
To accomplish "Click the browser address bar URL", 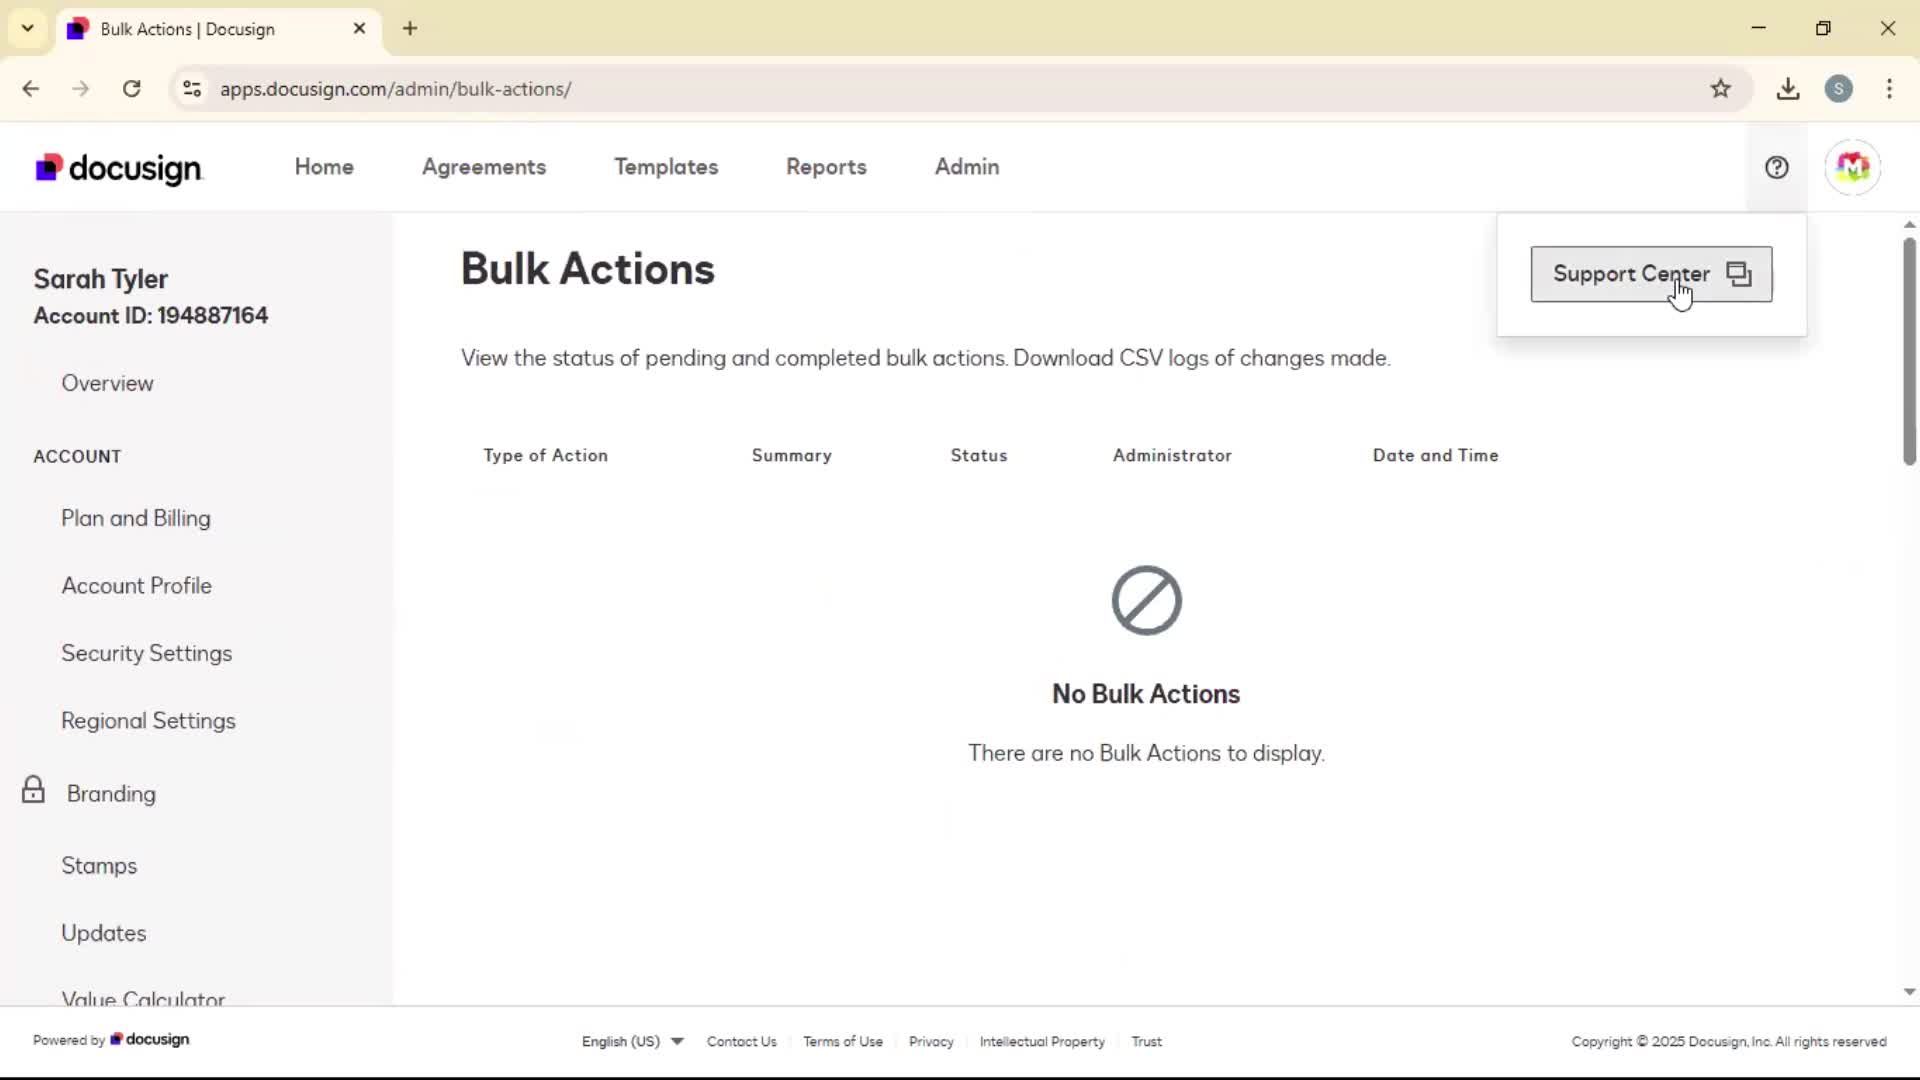I will (396, 89).
